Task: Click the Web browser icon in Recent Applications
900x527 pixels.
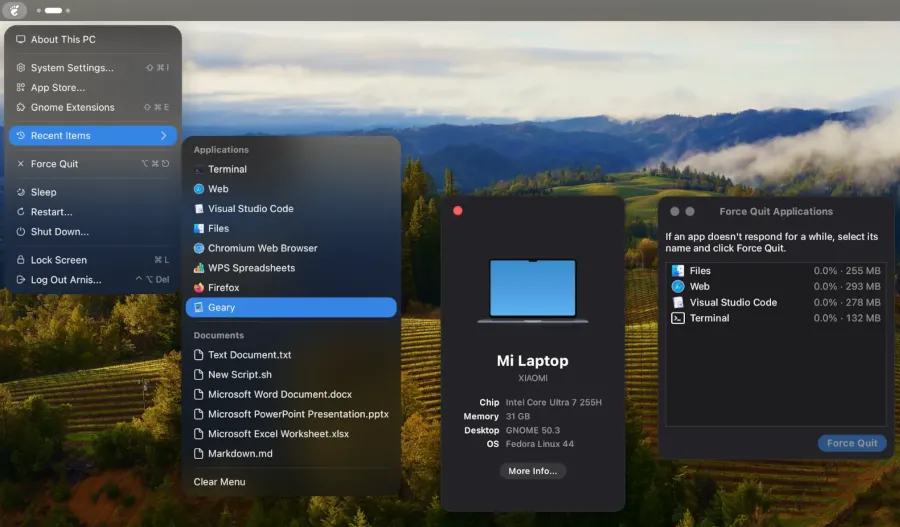Action: point(199,189)
